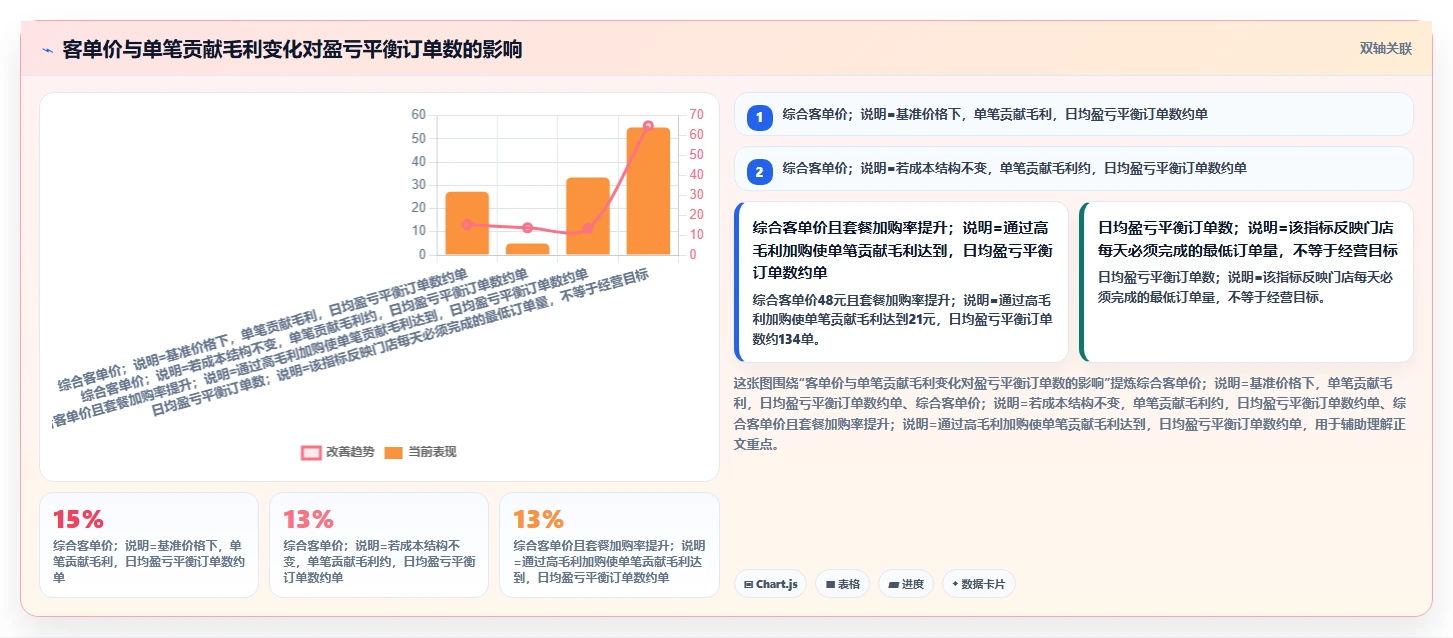Click the 双轴关联 tag
Viewport: 1453px width, 638px height.
tap(1385, 48)
